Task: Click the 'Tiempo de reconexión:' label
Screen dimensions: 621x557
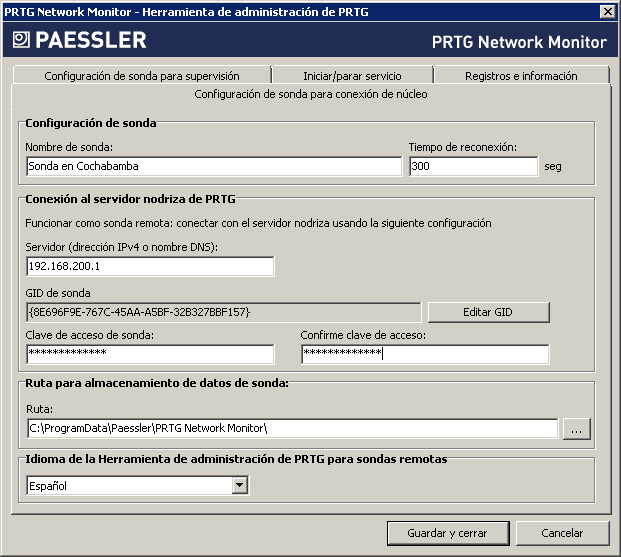Action: click(x=463, y=147)
